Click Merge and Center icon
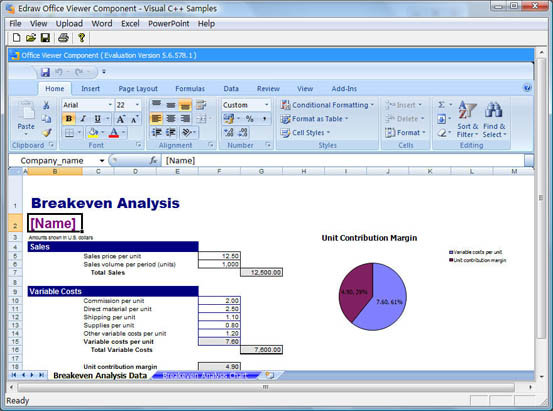Image resolution: width=553 pixels, height=411 pixels. [x=201, y=119]
